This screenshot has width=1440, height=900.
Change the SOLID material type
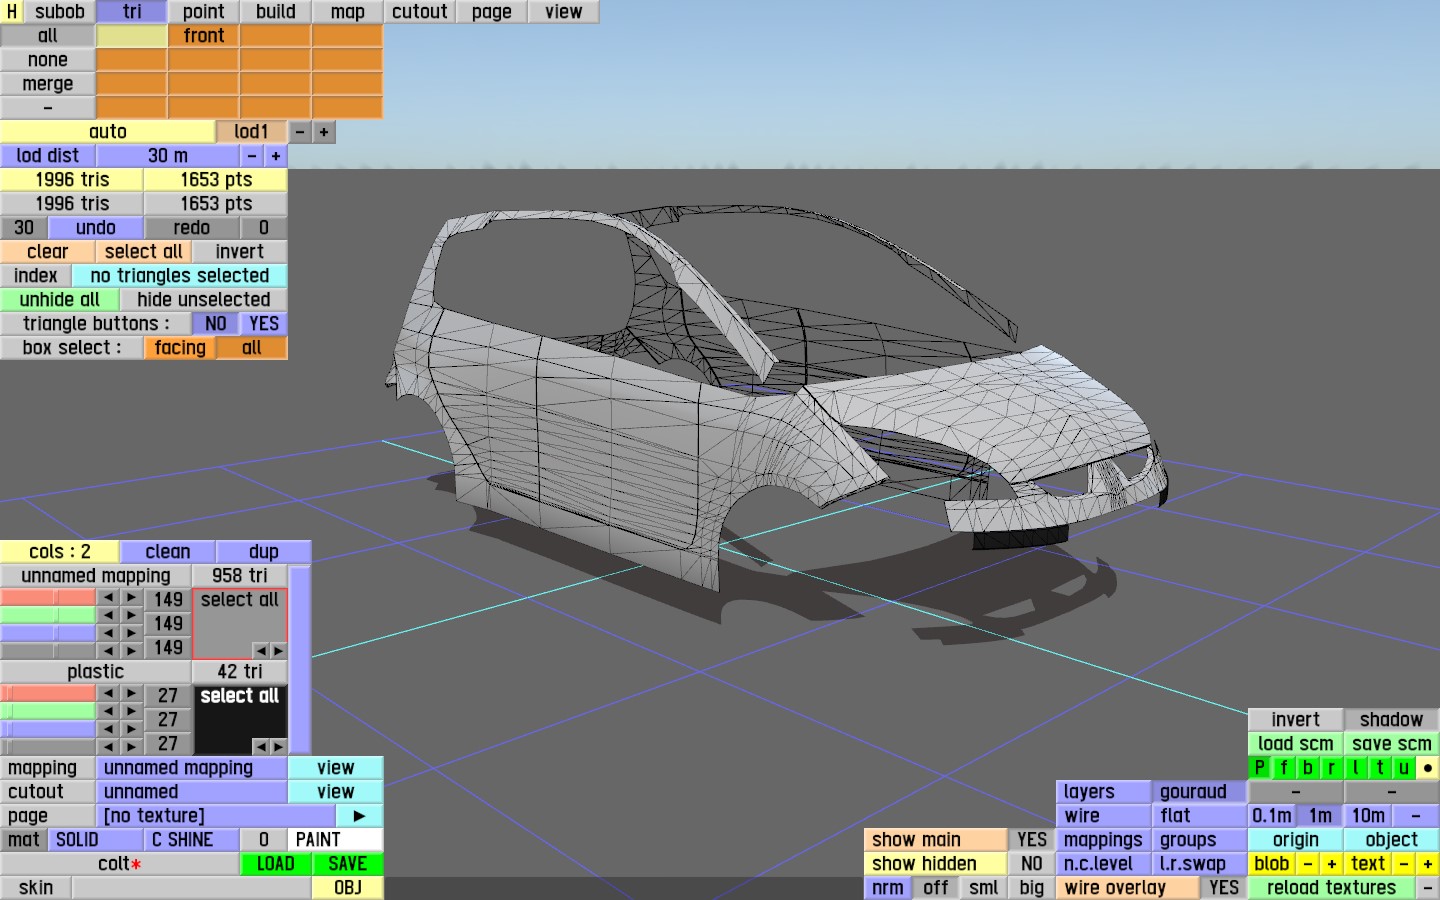96,840
